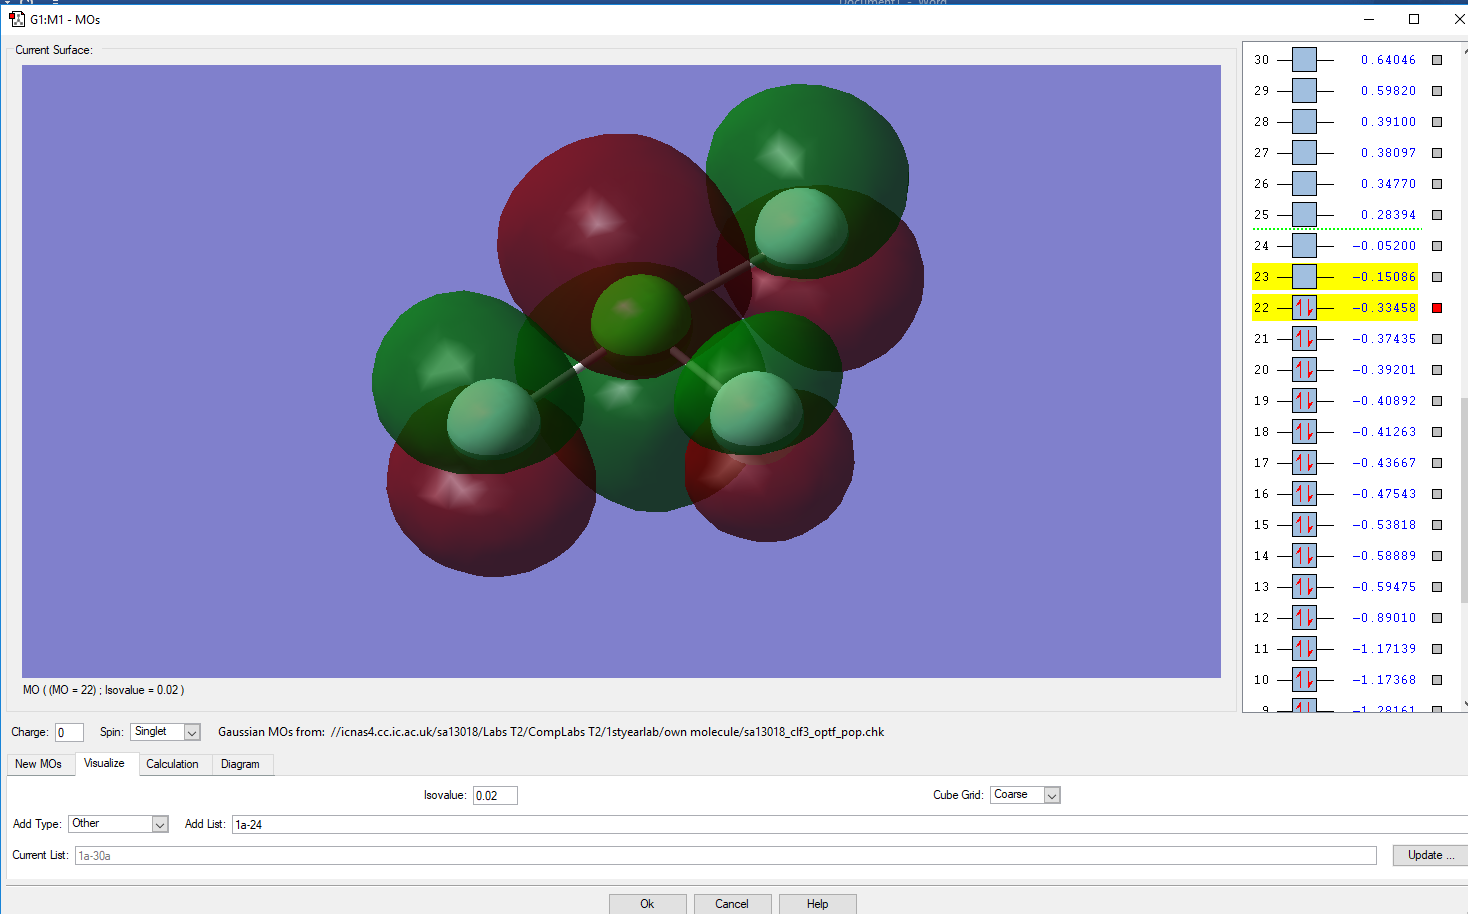
Task: Click the GaussView icon in the title bar
Action: (x=17, y=19)
